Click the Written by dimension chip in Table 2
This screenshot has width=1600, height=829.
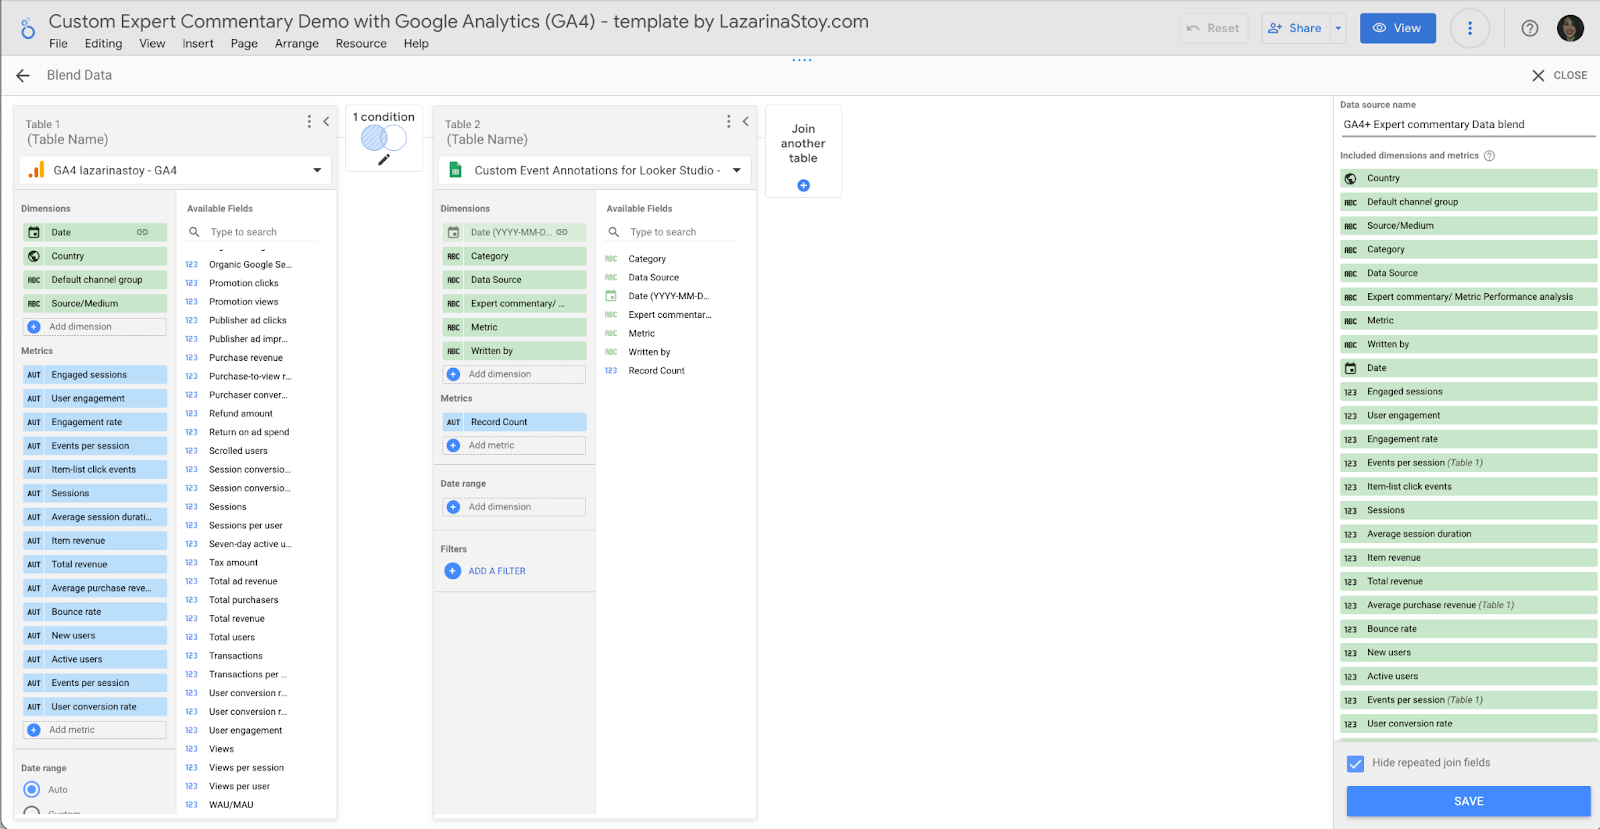click(514, 351)
